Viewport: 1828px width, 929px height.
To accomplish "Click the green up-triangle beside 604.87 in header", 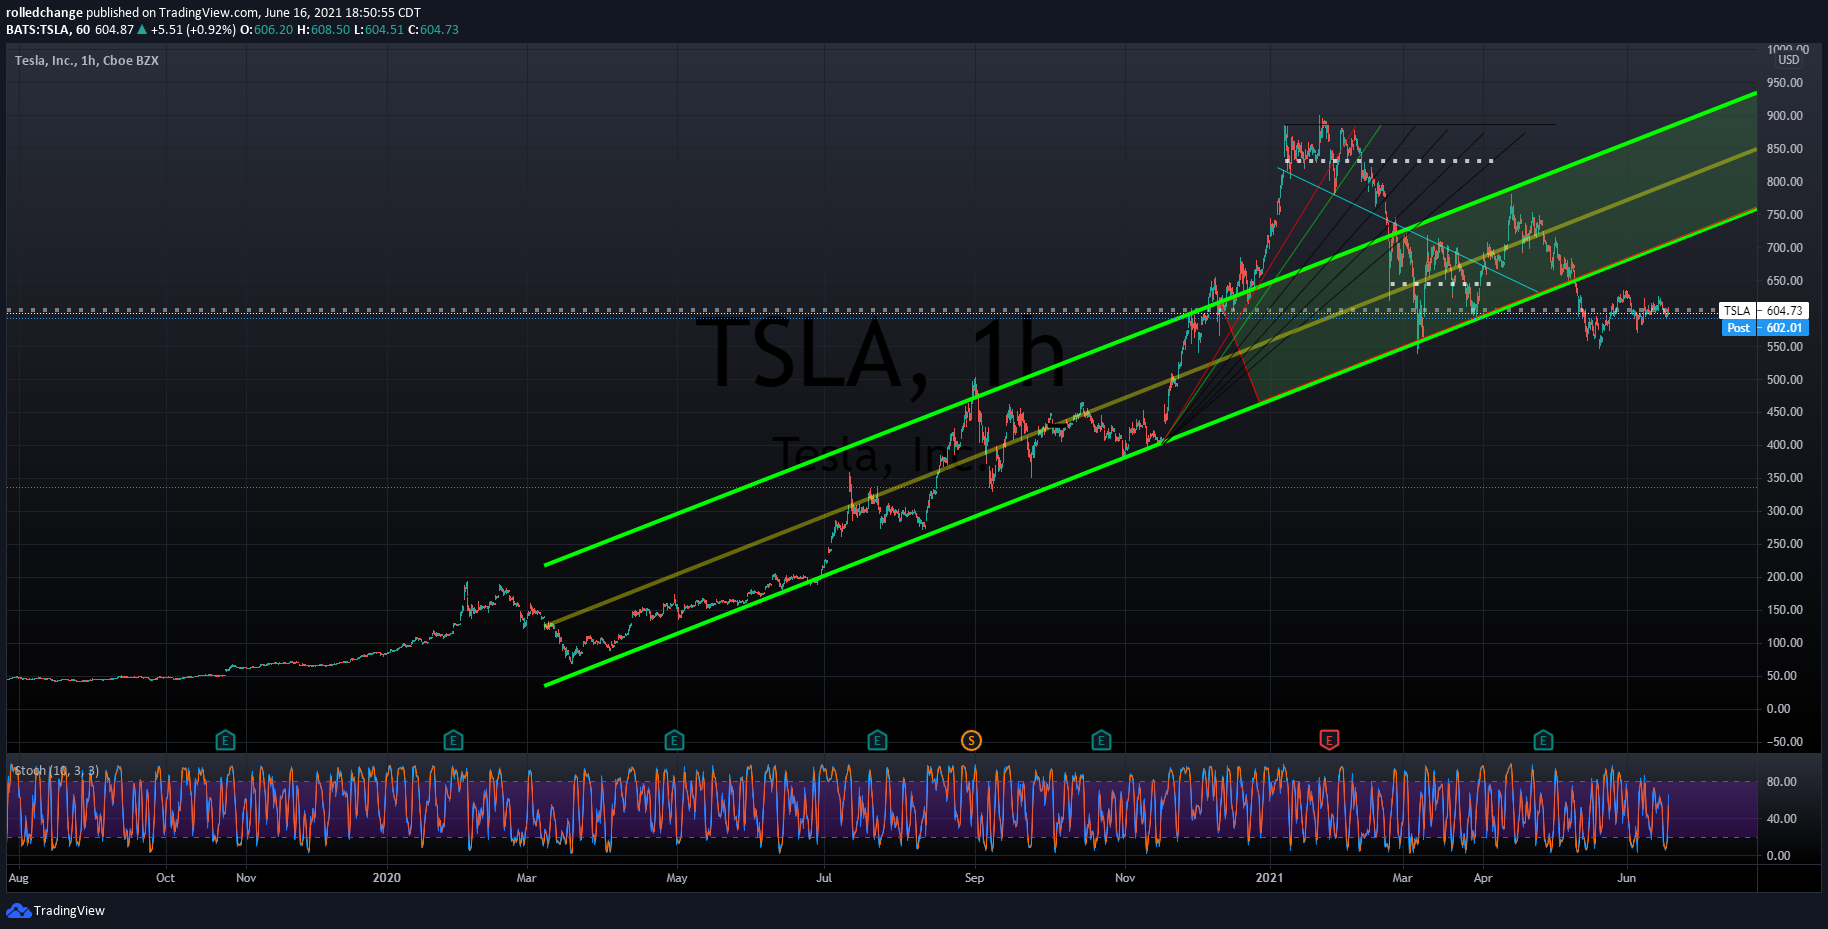I will pyautogui.click(x=142, y=30).
